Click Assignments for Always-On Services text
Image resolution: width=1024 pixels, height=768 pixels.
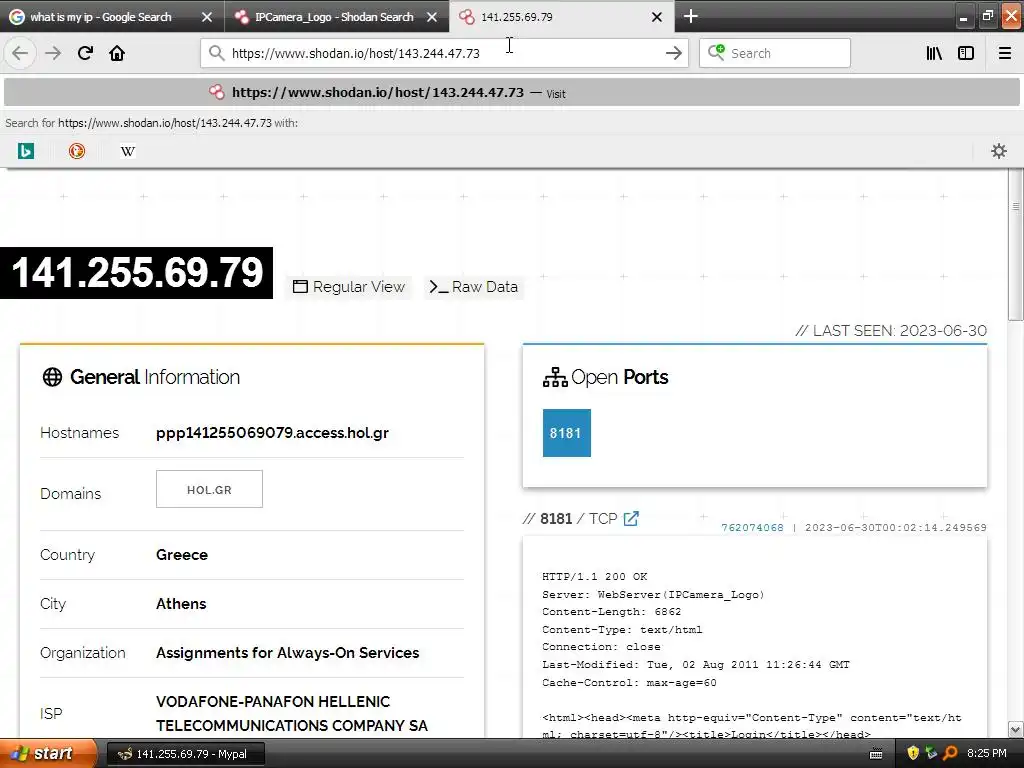(x=287, y=652)
